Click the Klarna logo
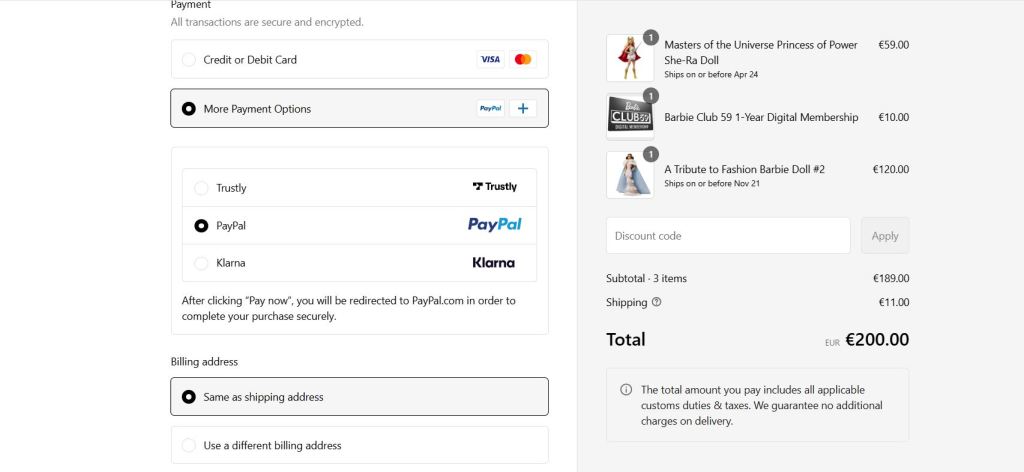 point(494,263)
